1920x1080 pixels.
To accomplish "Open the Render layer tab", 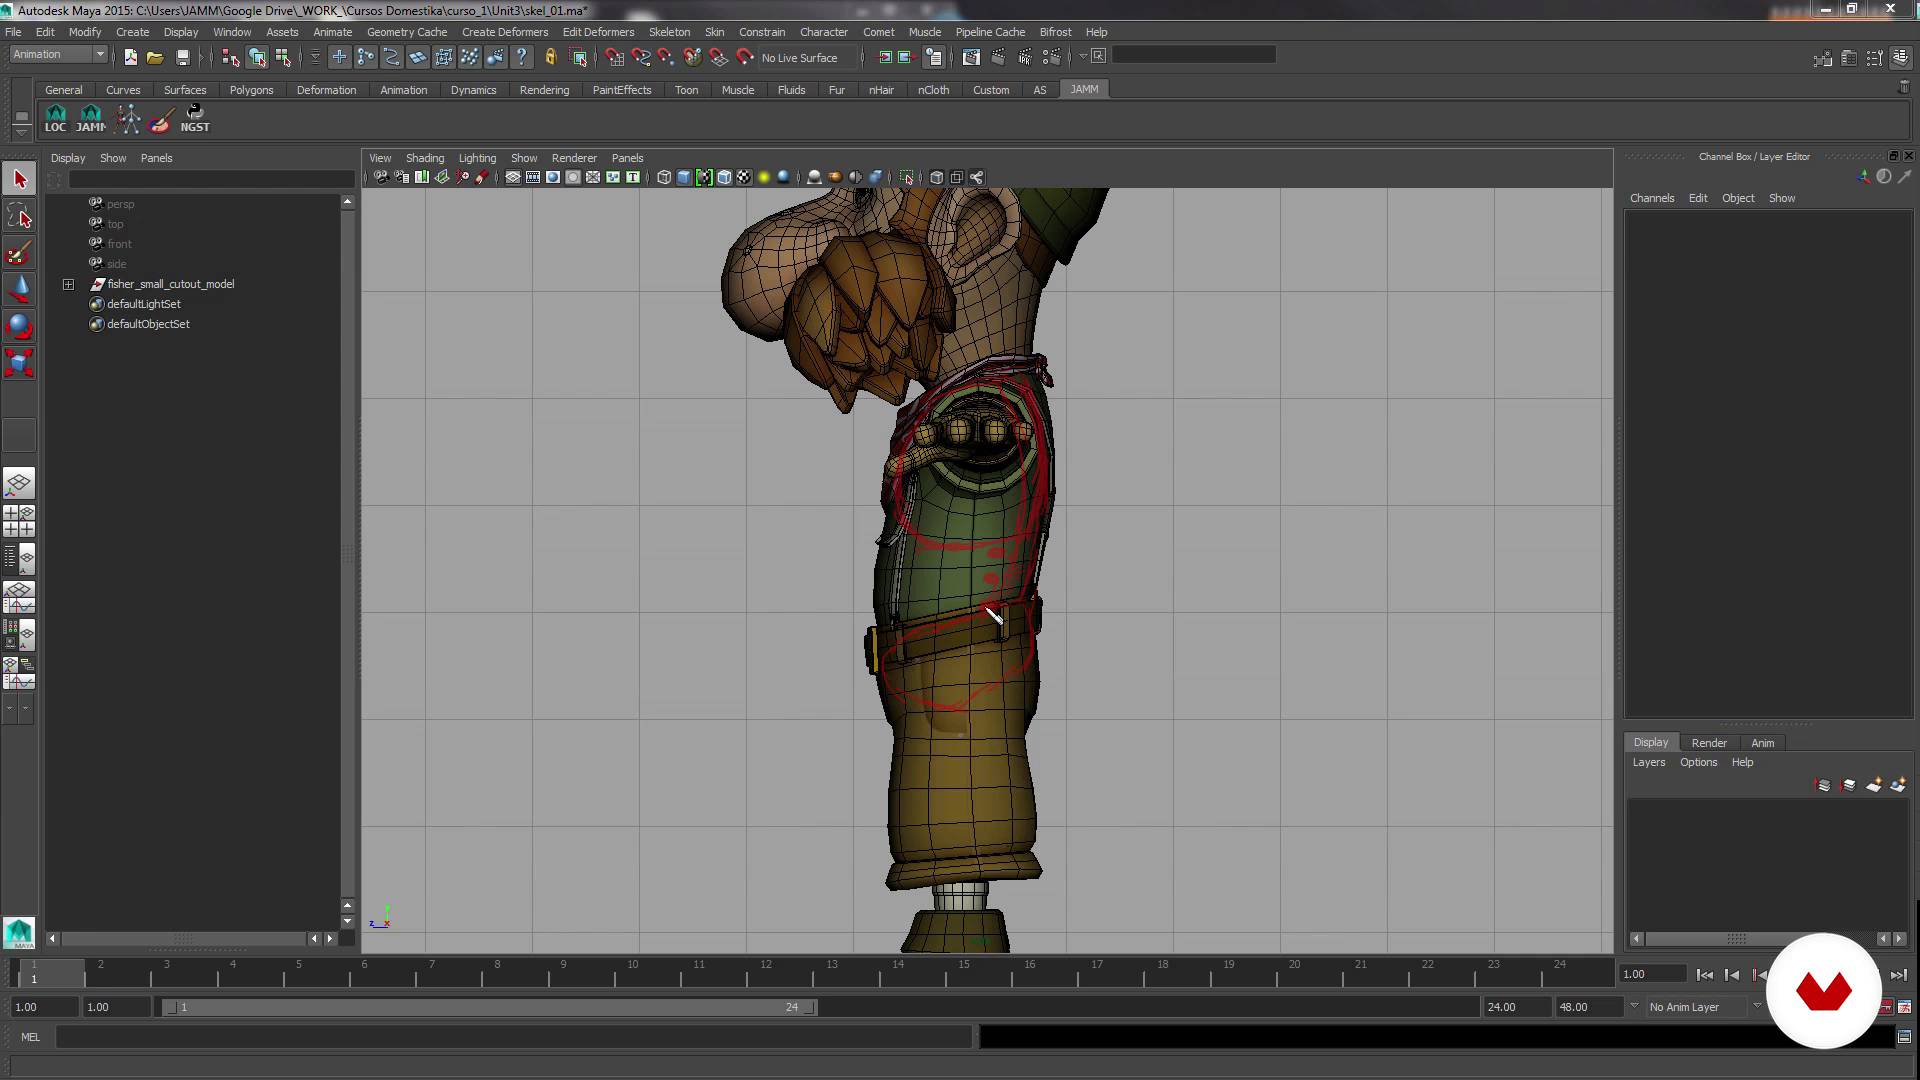I will pyautogui.click(x=1708, y=742).
